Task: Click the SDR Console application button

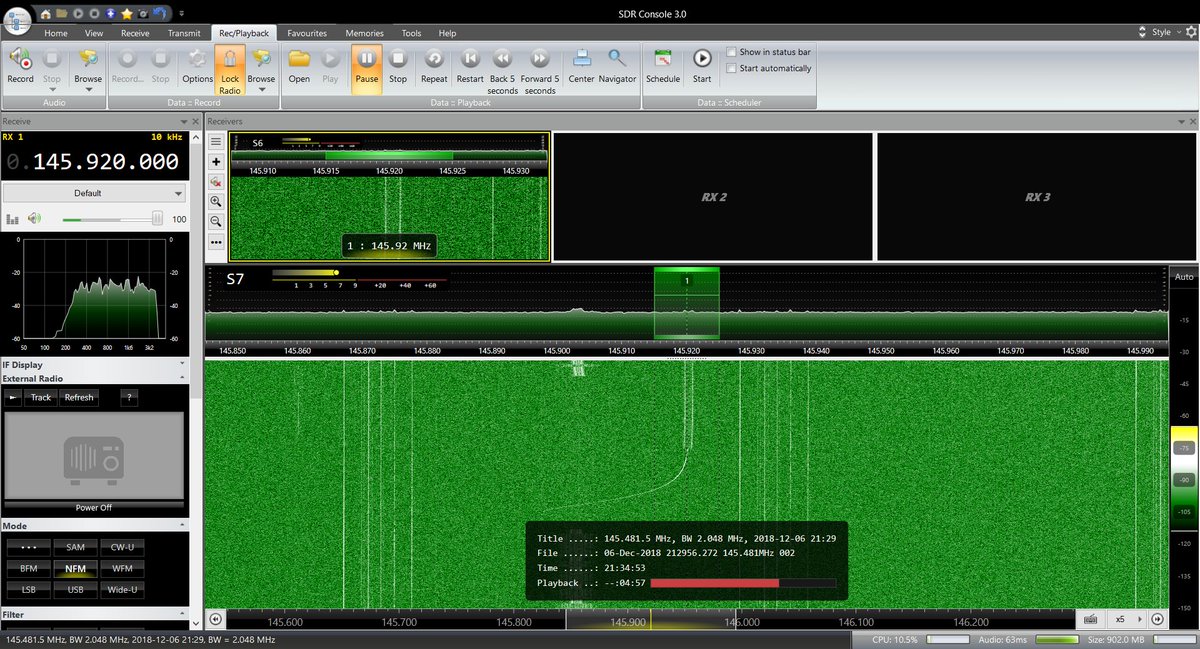Action: pos(17,21)
